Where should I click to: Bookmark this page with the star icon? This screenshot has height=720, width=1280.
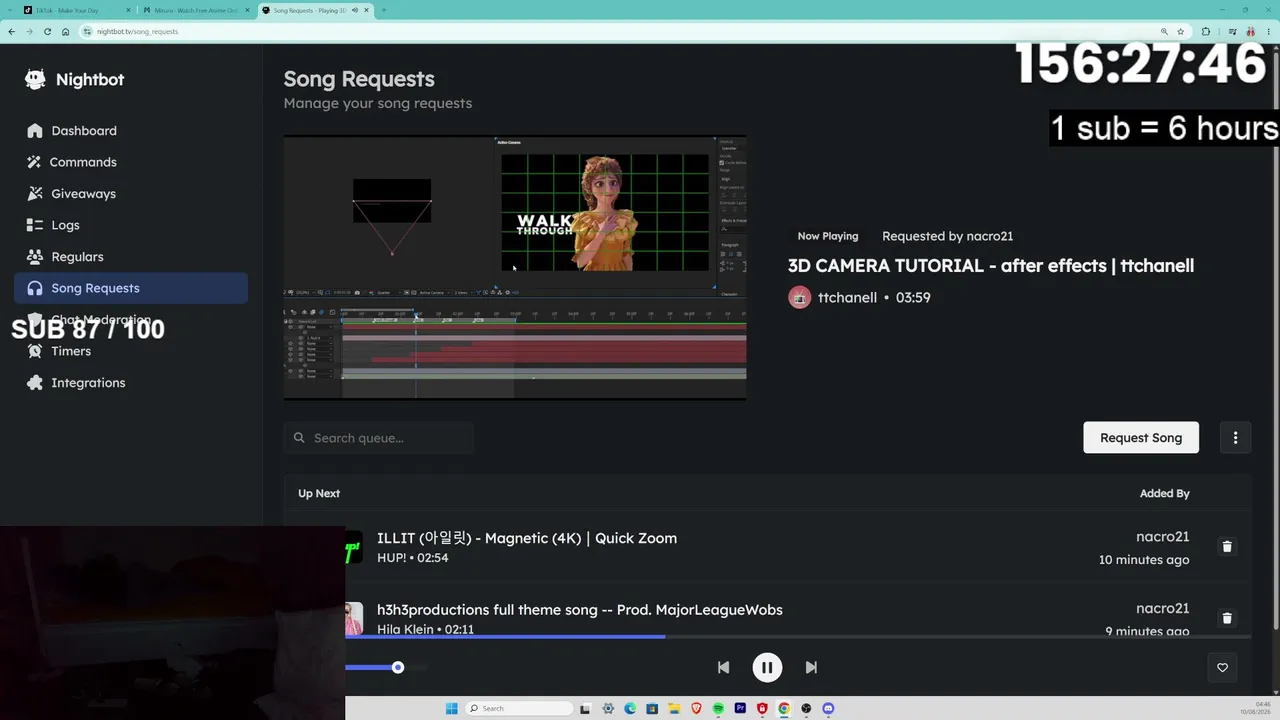[1180, 31]
